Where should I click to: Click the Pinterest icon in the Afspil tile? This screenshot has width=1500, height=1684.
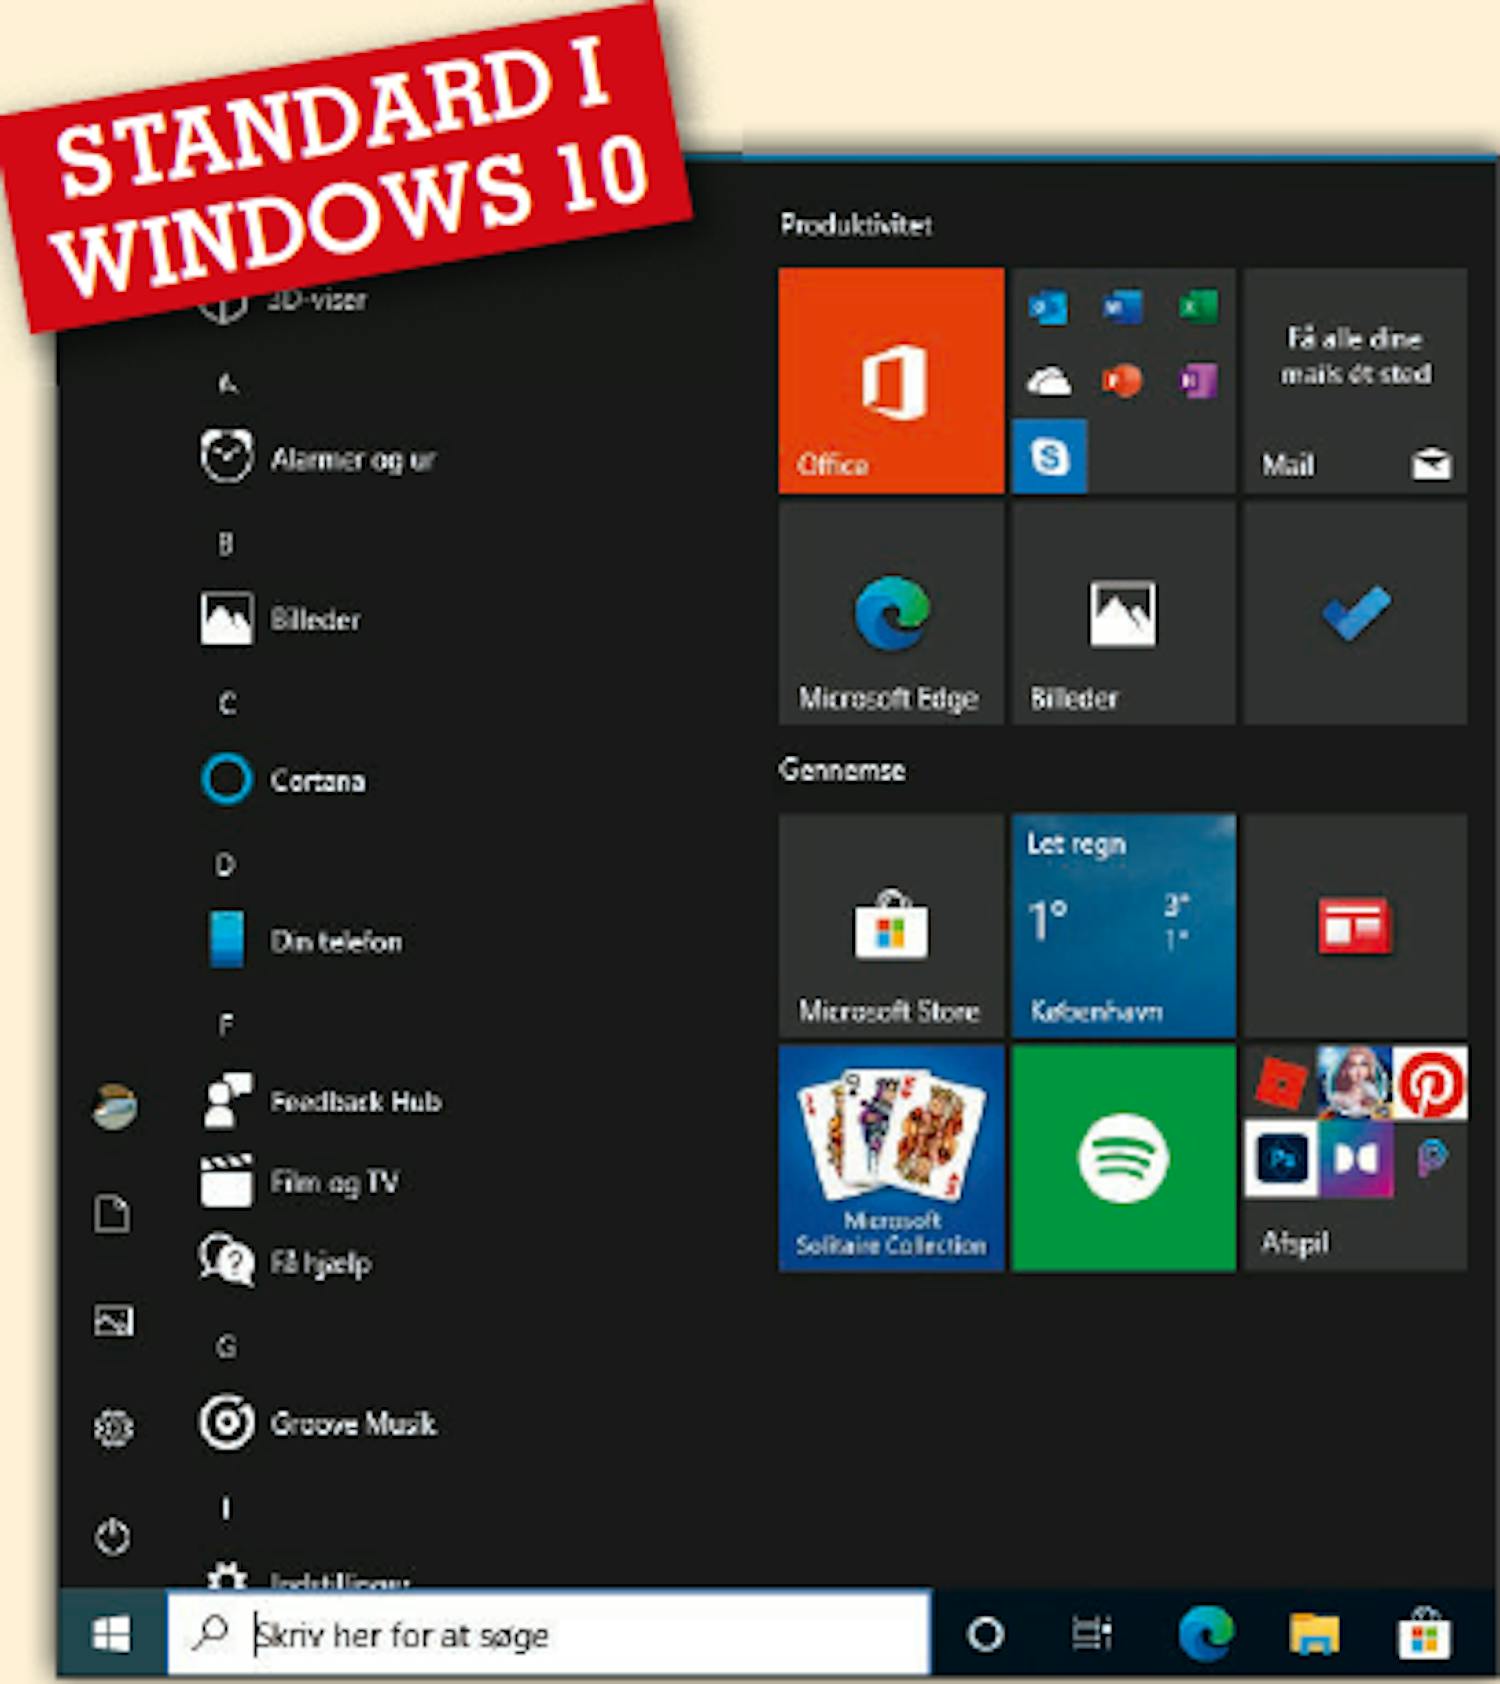tap(1430, 1083)
